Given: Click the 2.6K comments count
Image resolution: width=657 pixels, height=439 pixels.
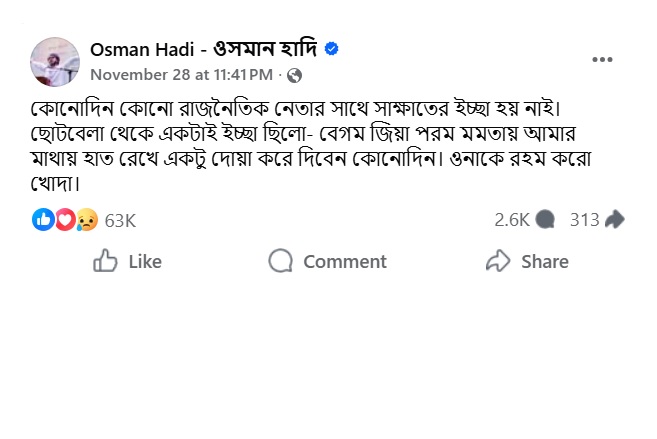Looking at the screenshot, I should [x=511, y=220].
